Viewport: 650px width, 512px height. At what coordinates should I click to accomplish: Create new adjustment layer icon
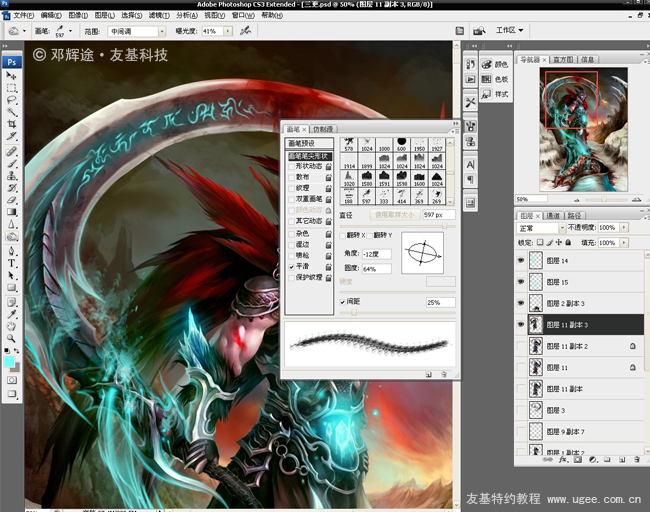click(593, 459)
